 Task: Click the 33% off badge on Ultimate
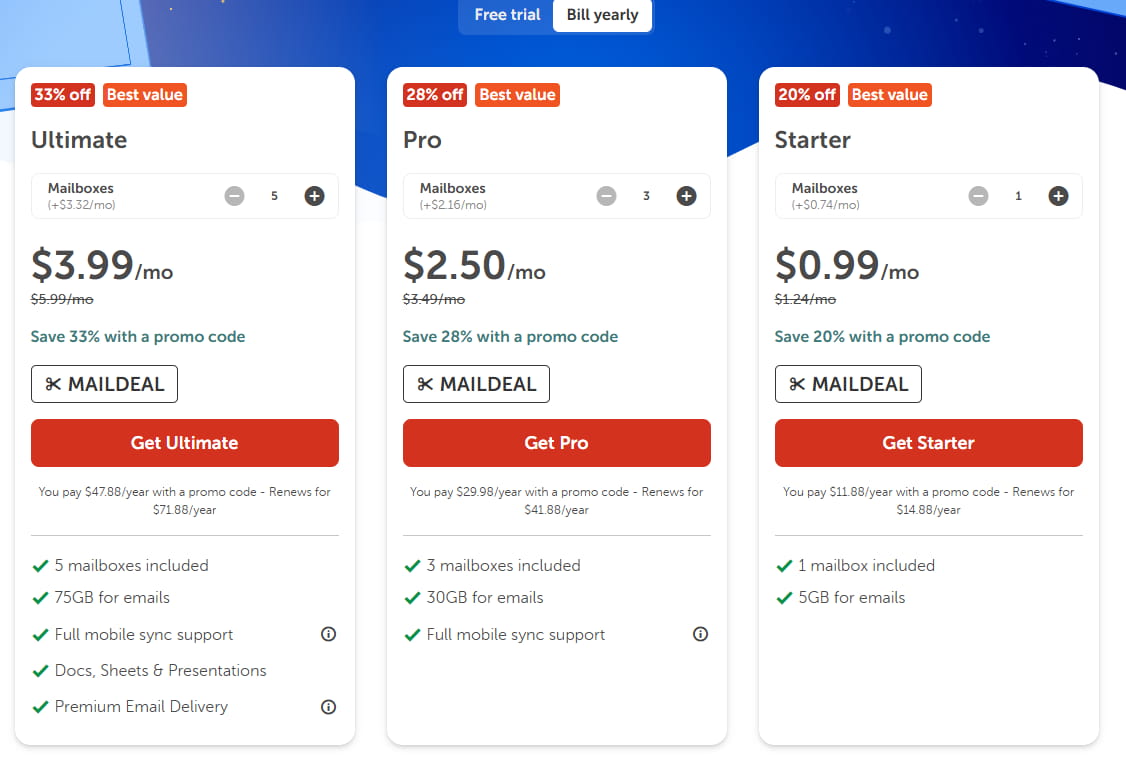tap(62, 95)
